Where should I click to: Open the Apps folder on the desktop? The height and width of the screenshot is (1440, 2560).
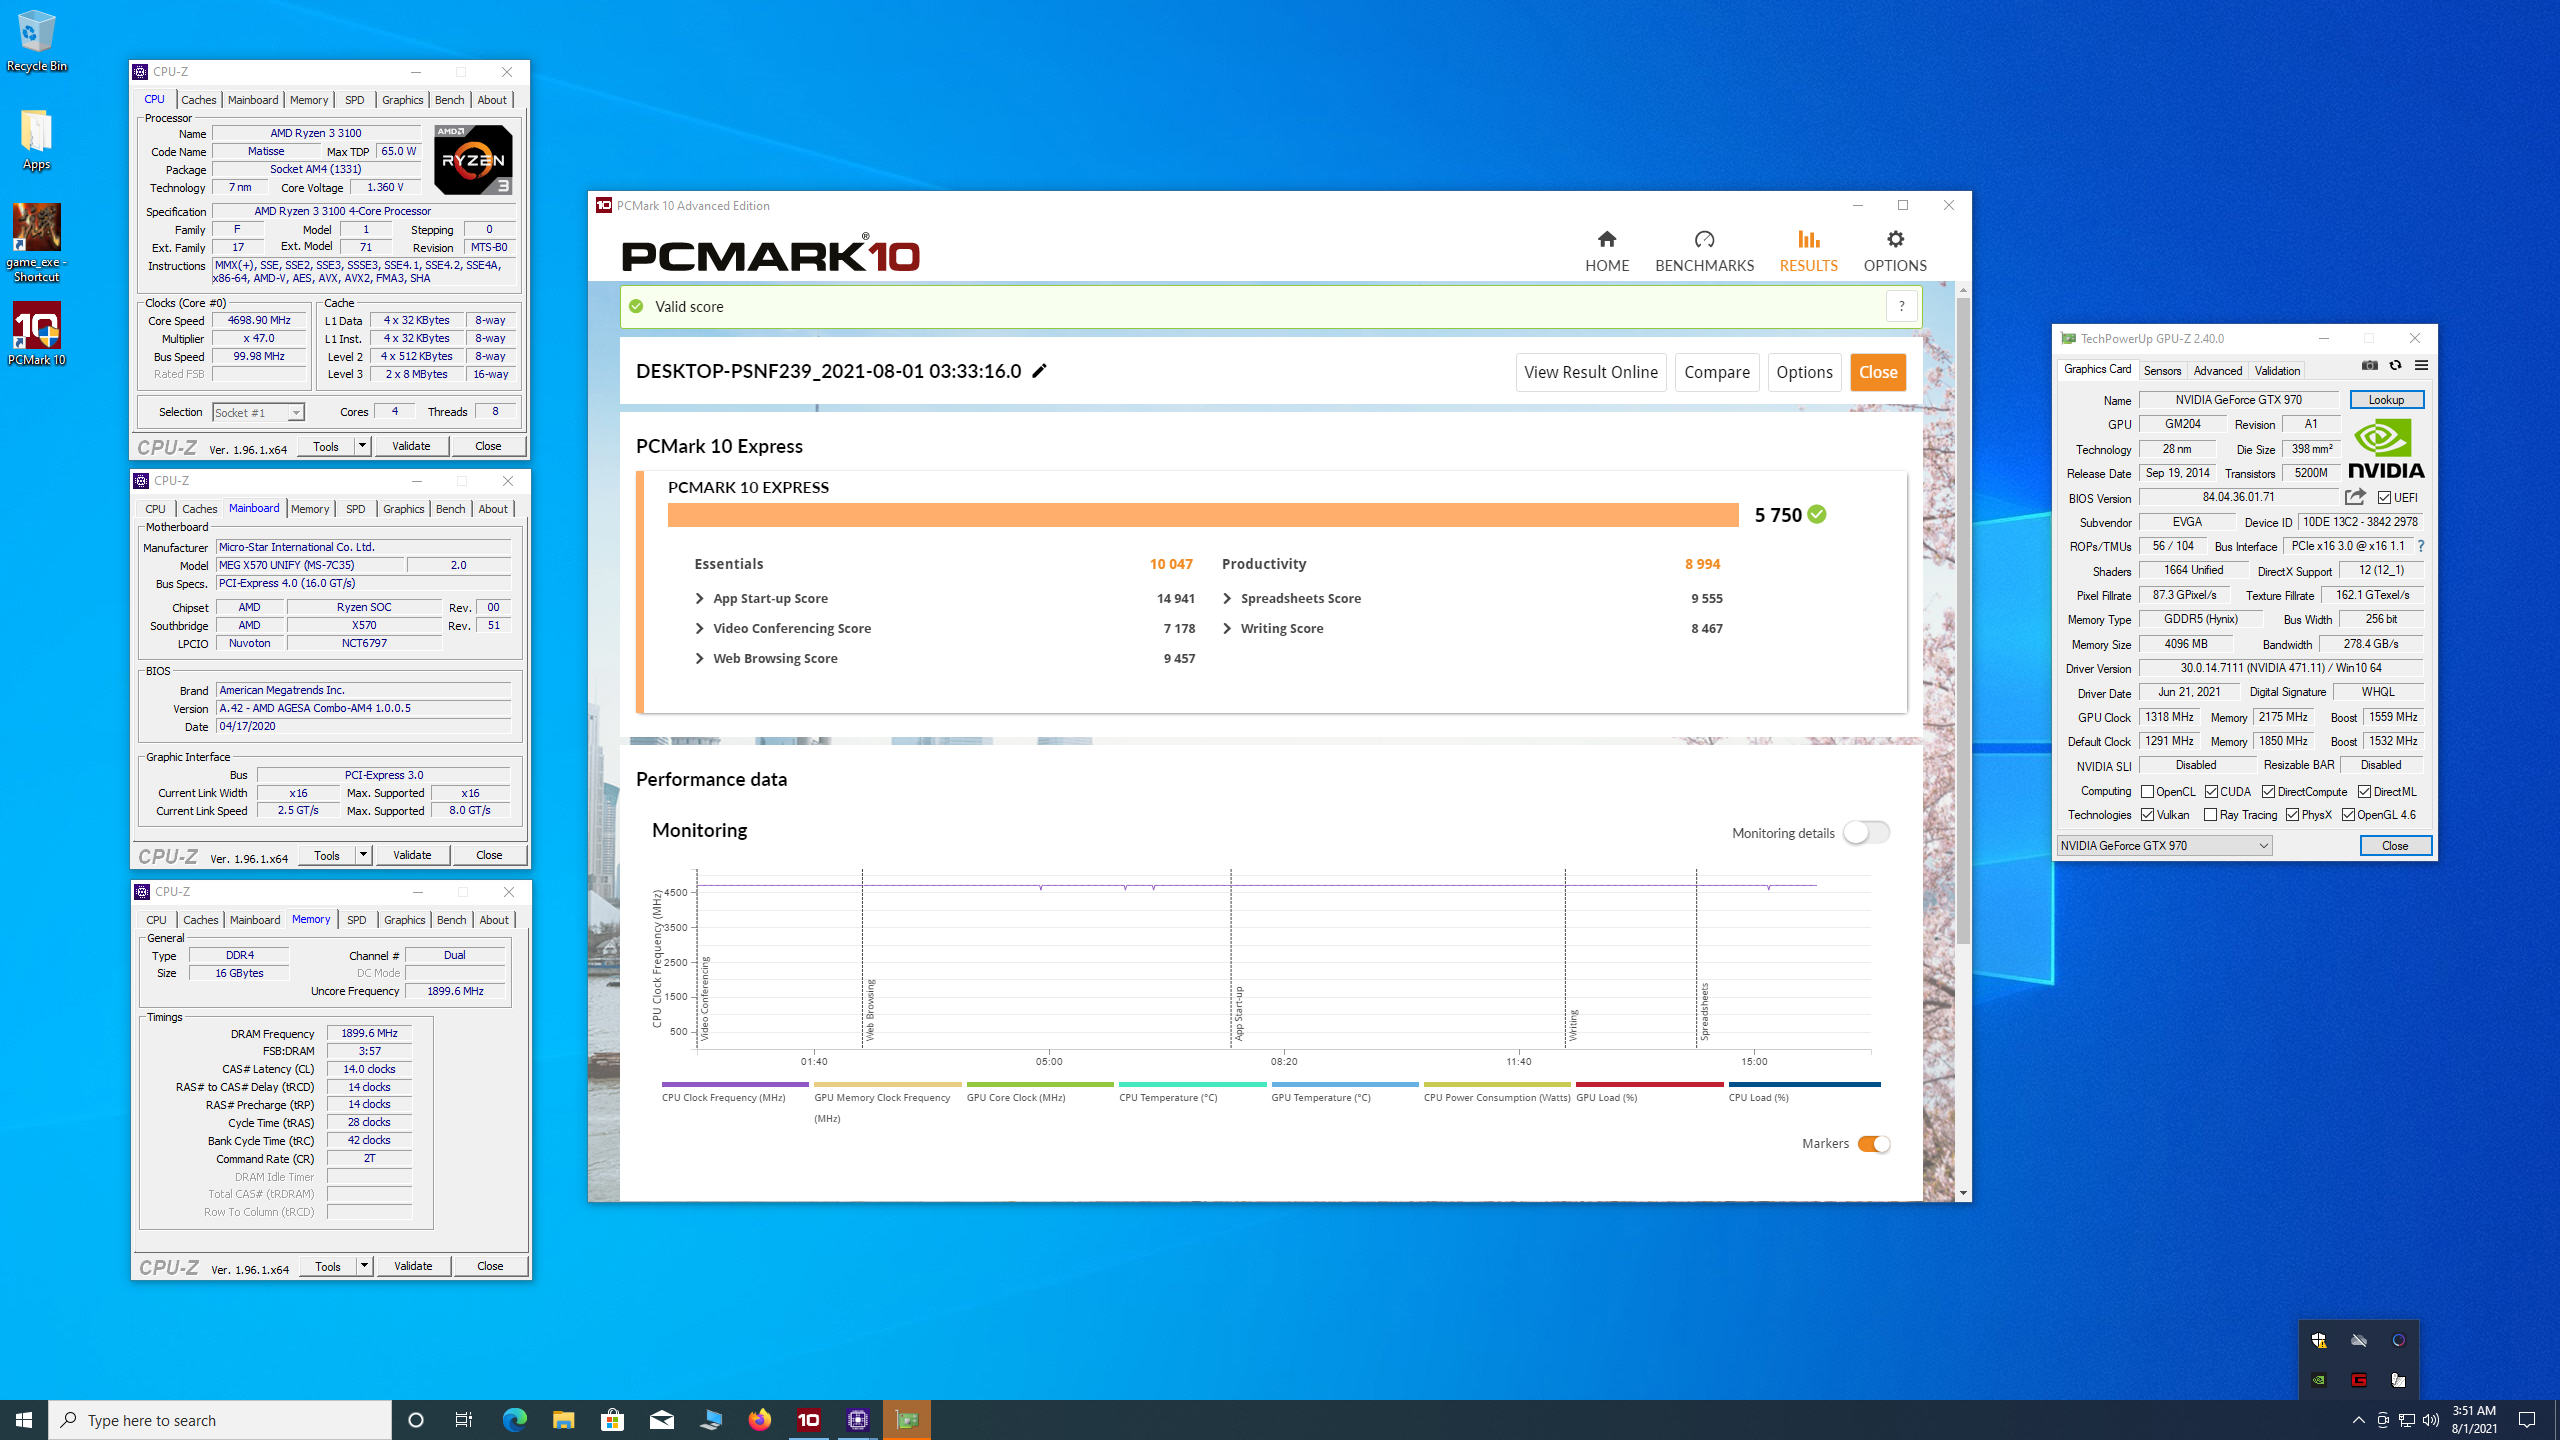pyautogui.click(x=37, y=140)
